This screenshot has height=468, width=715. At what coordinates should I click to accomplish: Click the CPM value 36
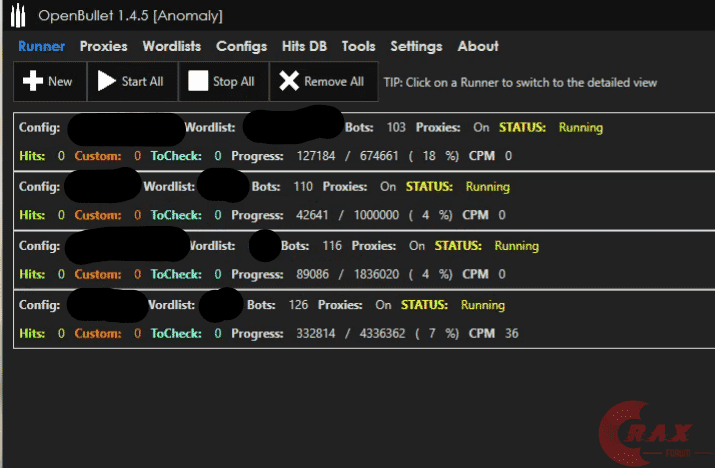pos(512,333)
